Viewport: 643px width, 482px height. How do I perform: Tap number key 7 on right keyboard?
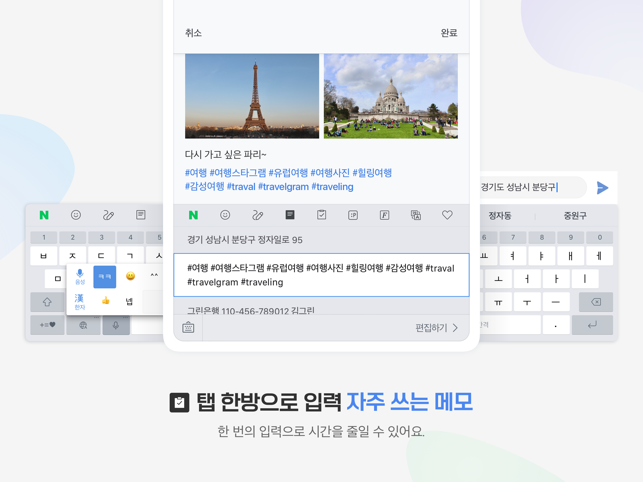[513, 237]
